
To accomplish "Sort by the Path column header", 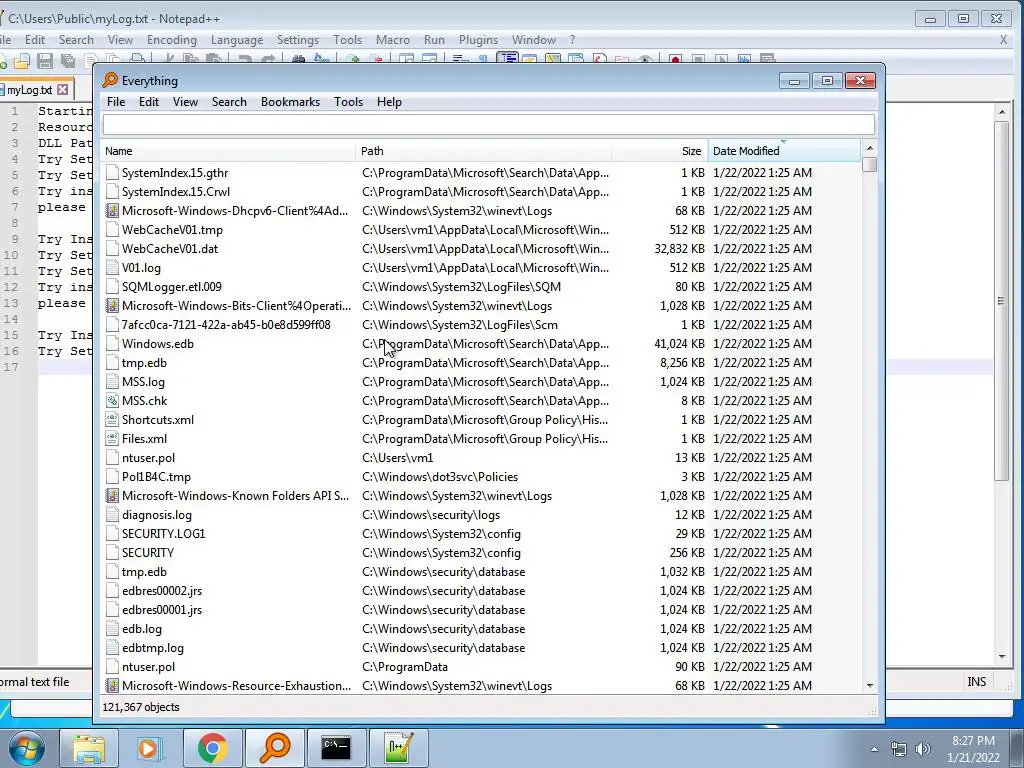I will click(x=484, y=151).
